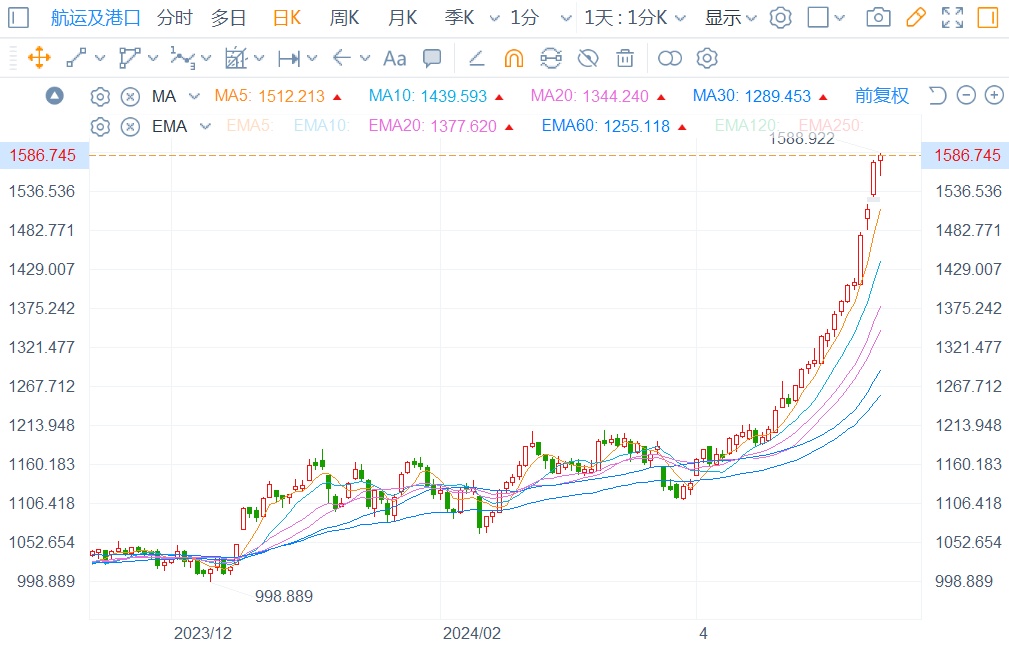Expand the 显示 dropdown menu

pyautogui.click(x=731, y=18)
